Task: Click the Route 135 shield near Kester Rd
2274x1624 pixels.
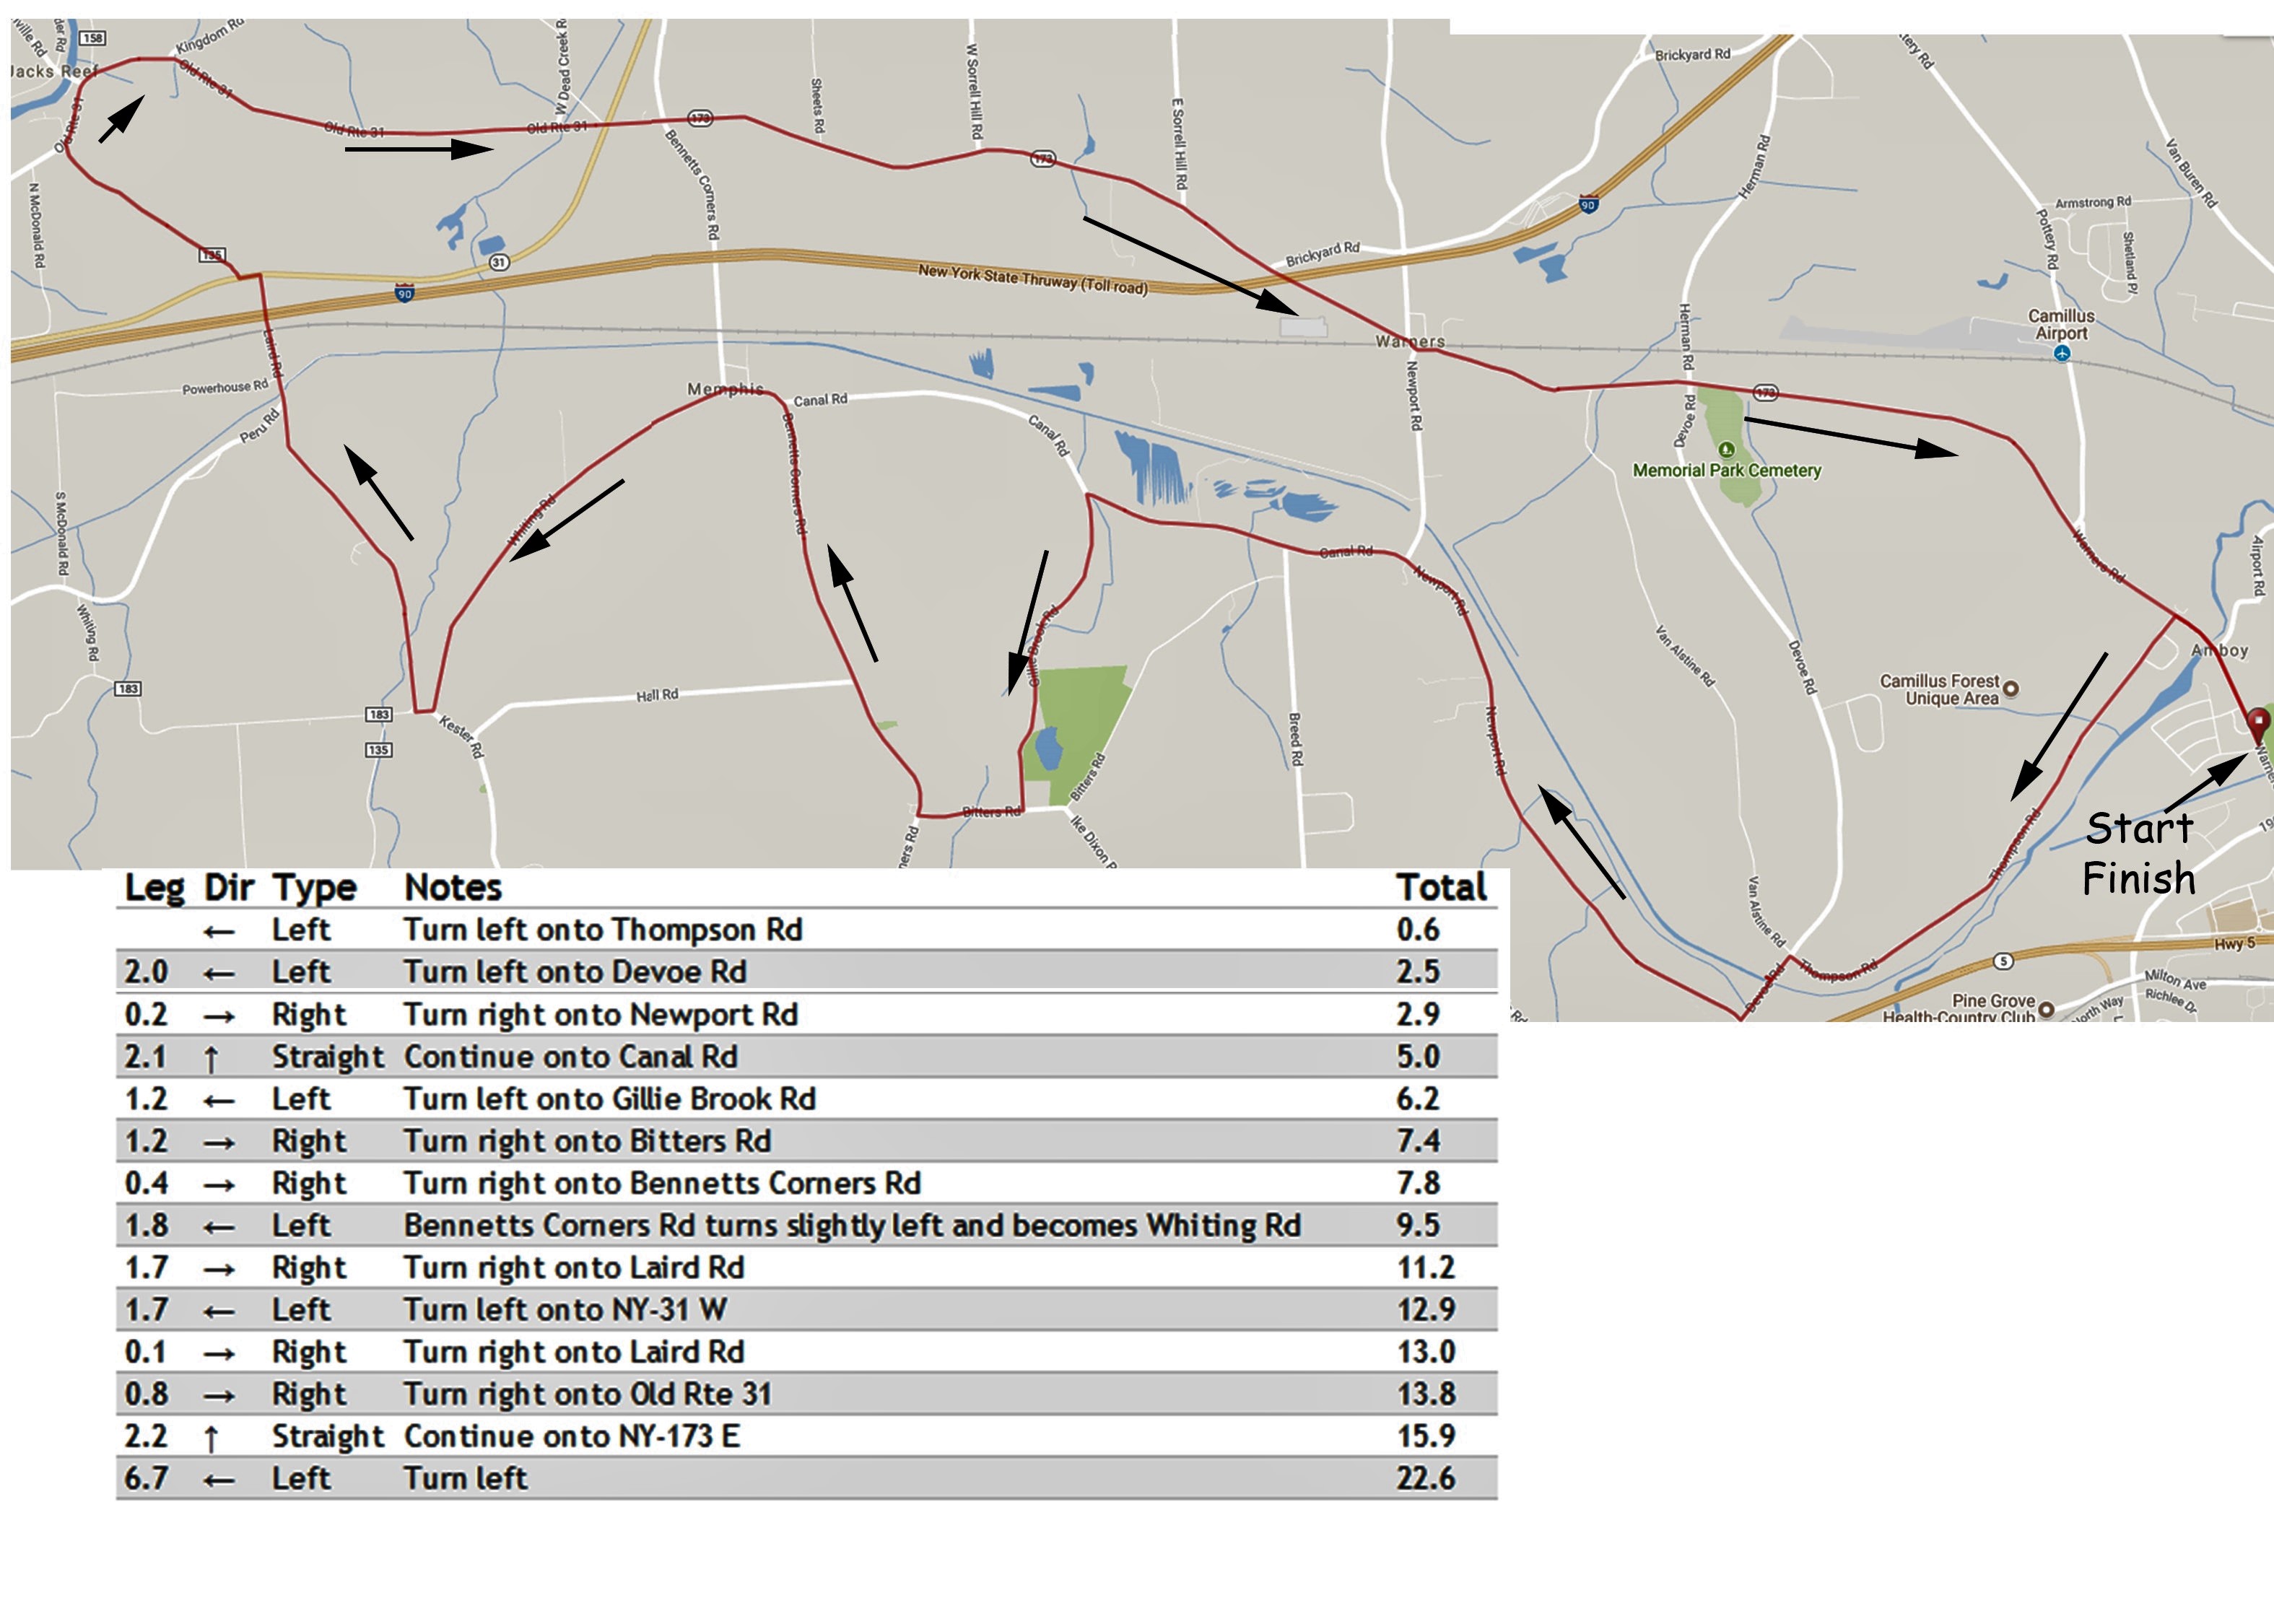Action: 378,750
